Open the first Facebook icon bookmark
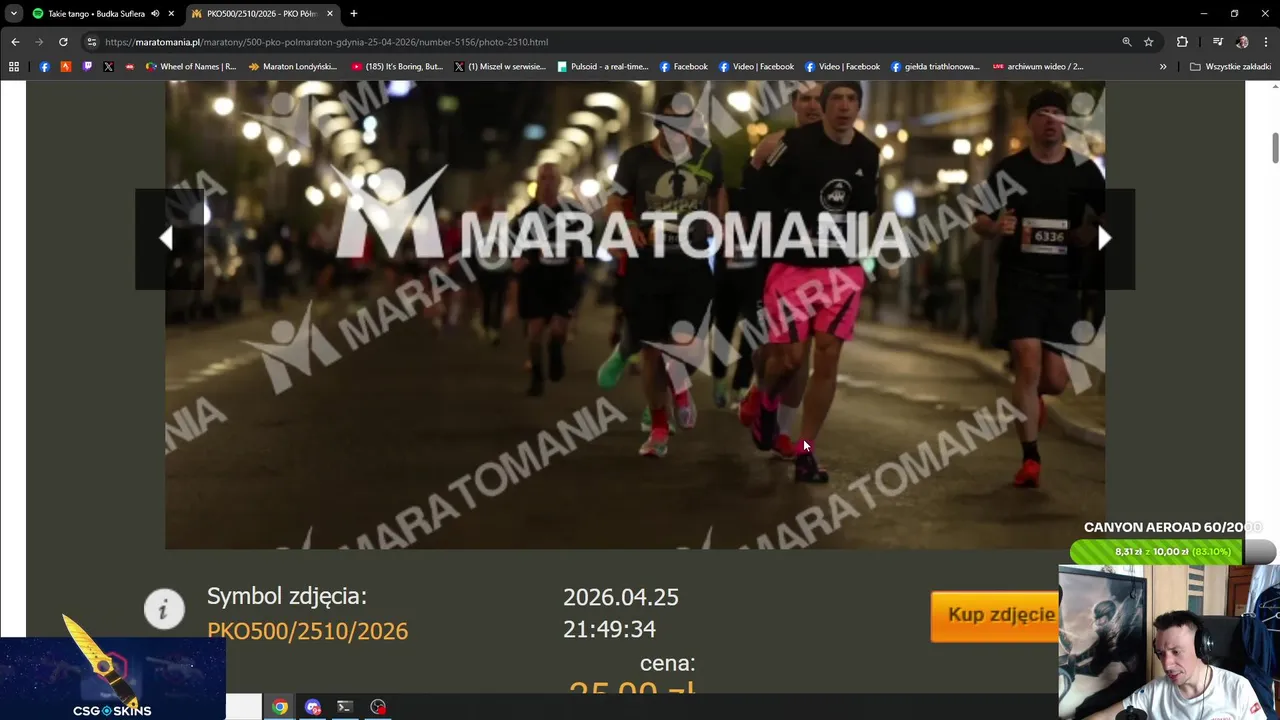Image resolution: width=1280 pixels, height=720 pixels. pyautogui.click(x=44, y=67)
